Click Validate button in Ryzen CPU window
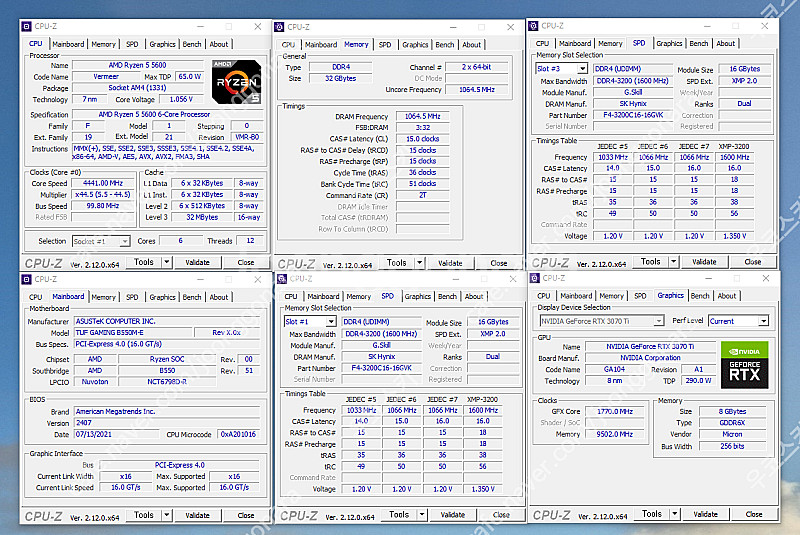This screenshot has width=800, height=535. click(x=197, y=262)
